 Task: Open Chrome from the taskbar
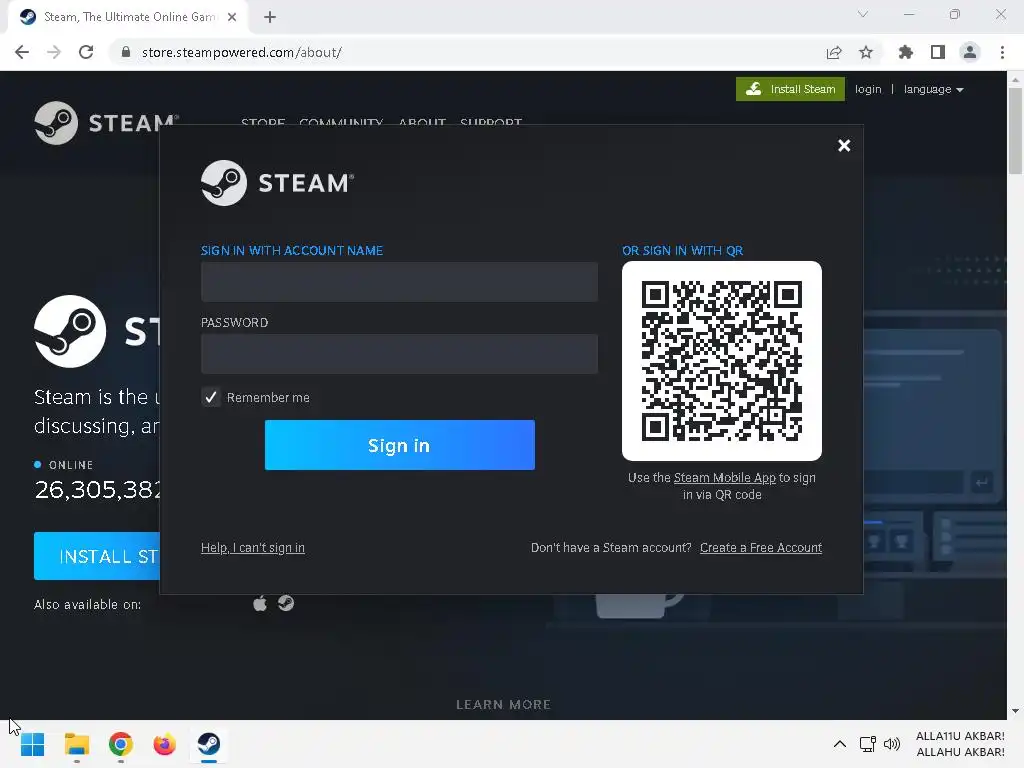121,744
